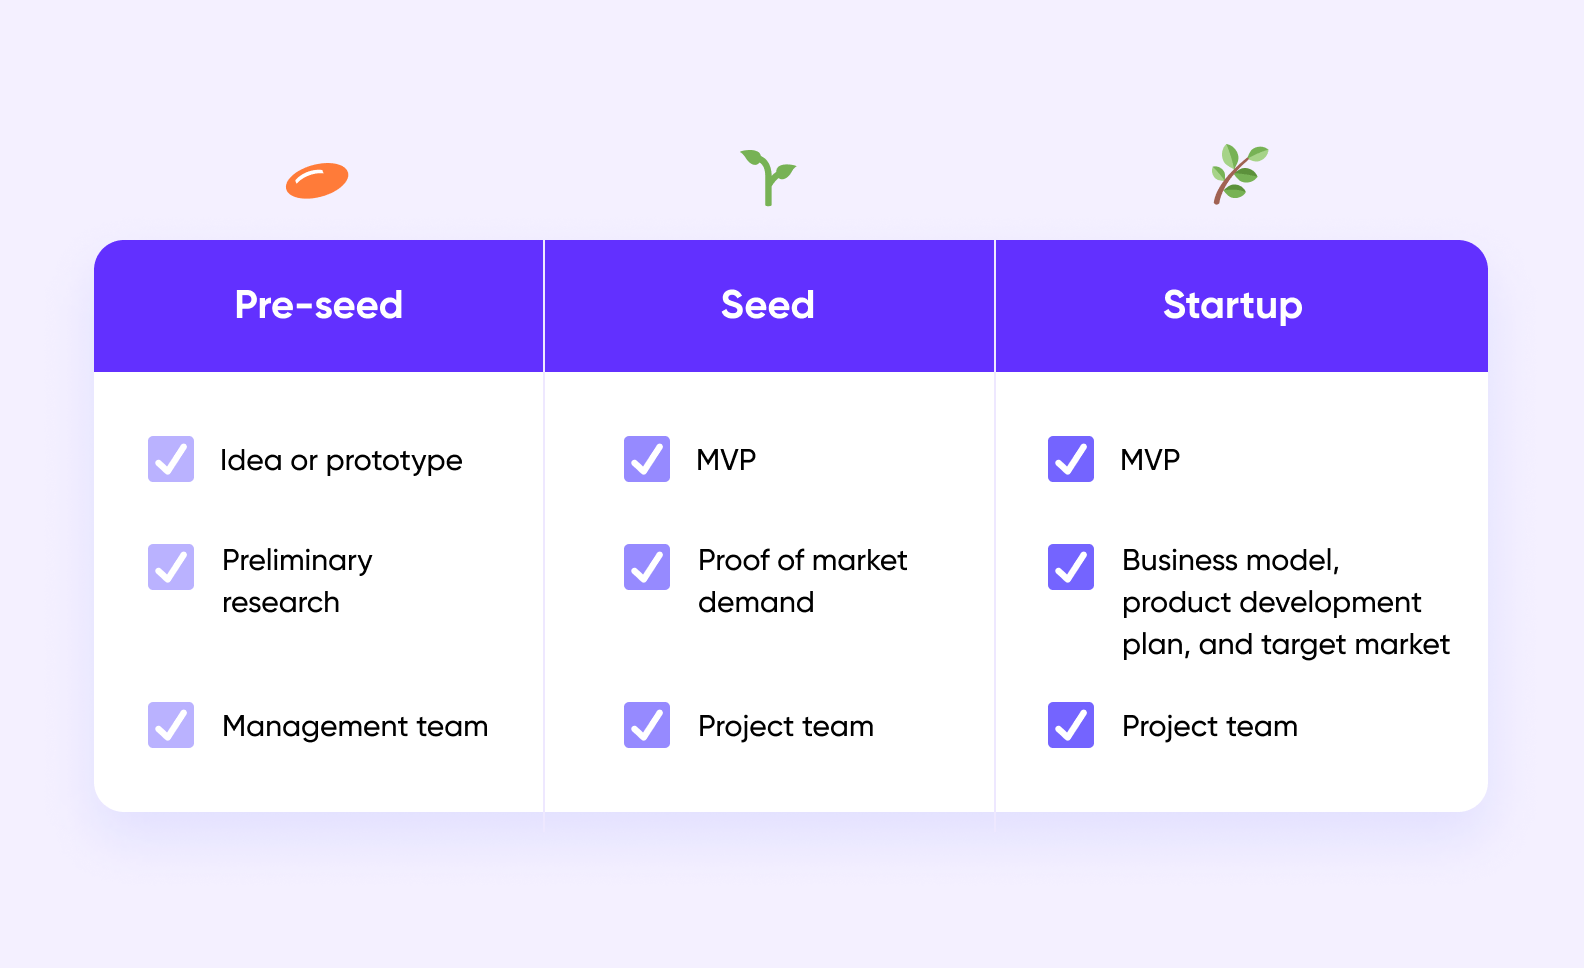Click the green sprout icon above Seed
The height and width of the screenshot is (968, 1584).
click(768, 178)
